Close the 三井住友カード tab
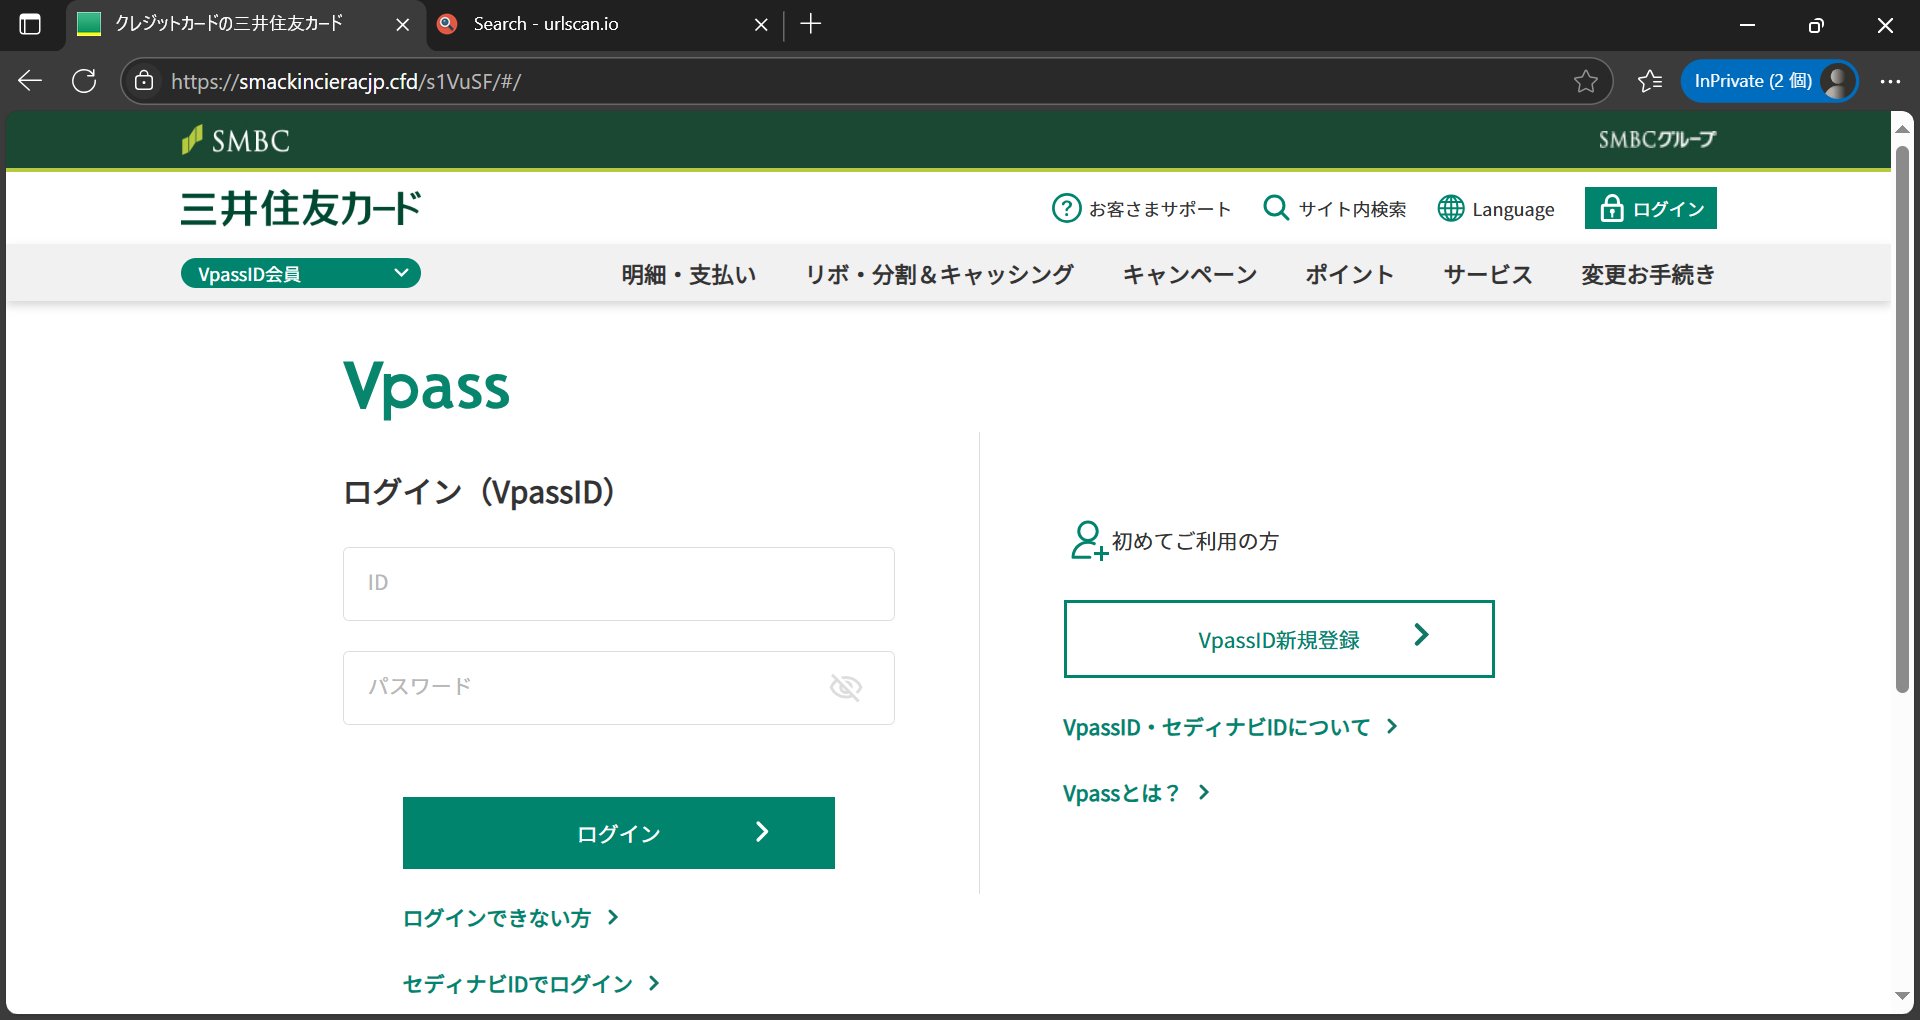Viewport: 1920px width, 1020px height. tap(402, 24)
